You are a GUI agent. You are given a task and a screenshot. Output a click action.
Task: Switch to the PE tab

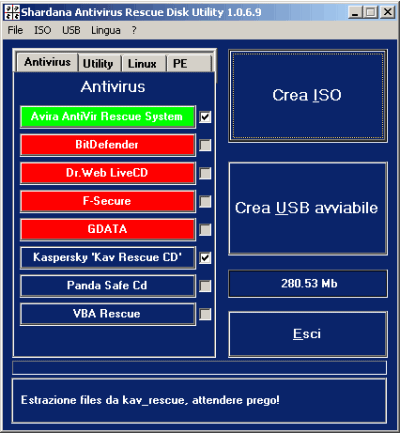click(189, 64)
